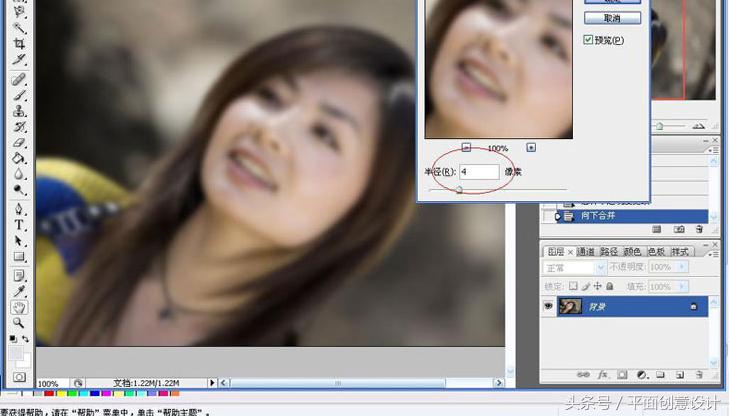The height and width of the screenshot is (416, 730).
Task: Select the Hand tool
Action: [x=19, y=307]
